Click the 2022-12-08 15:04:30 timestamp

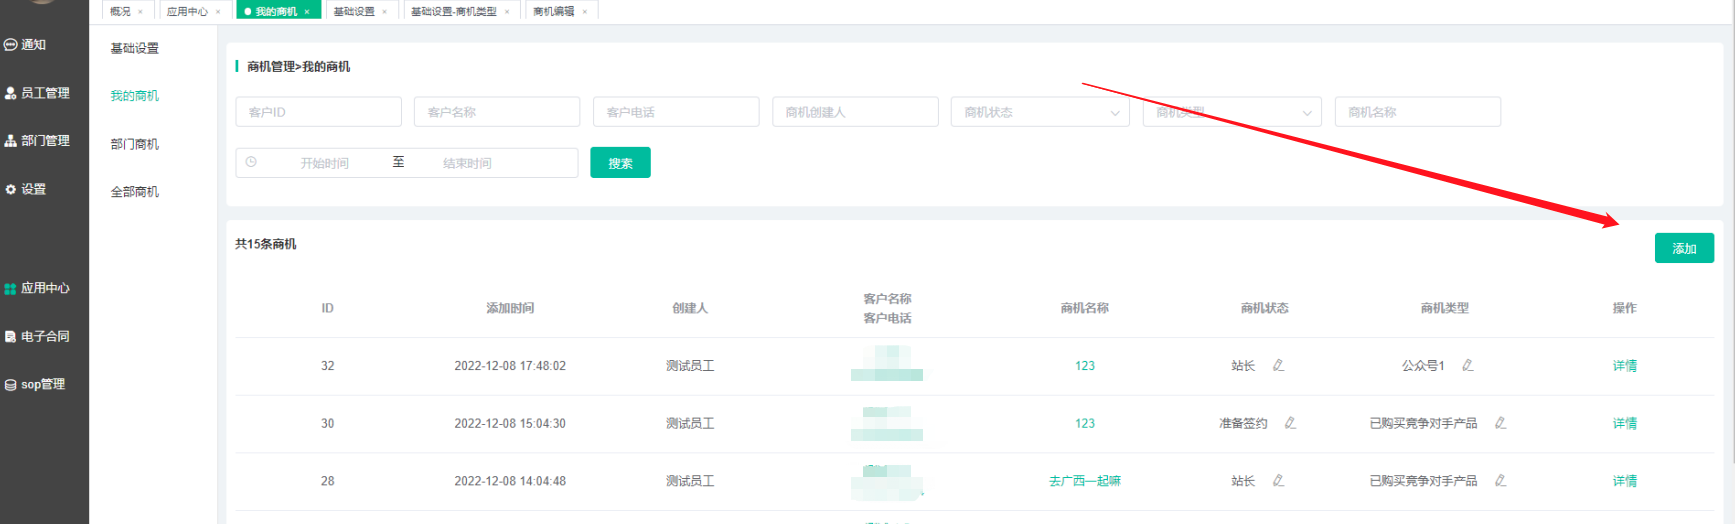(510, 424)
